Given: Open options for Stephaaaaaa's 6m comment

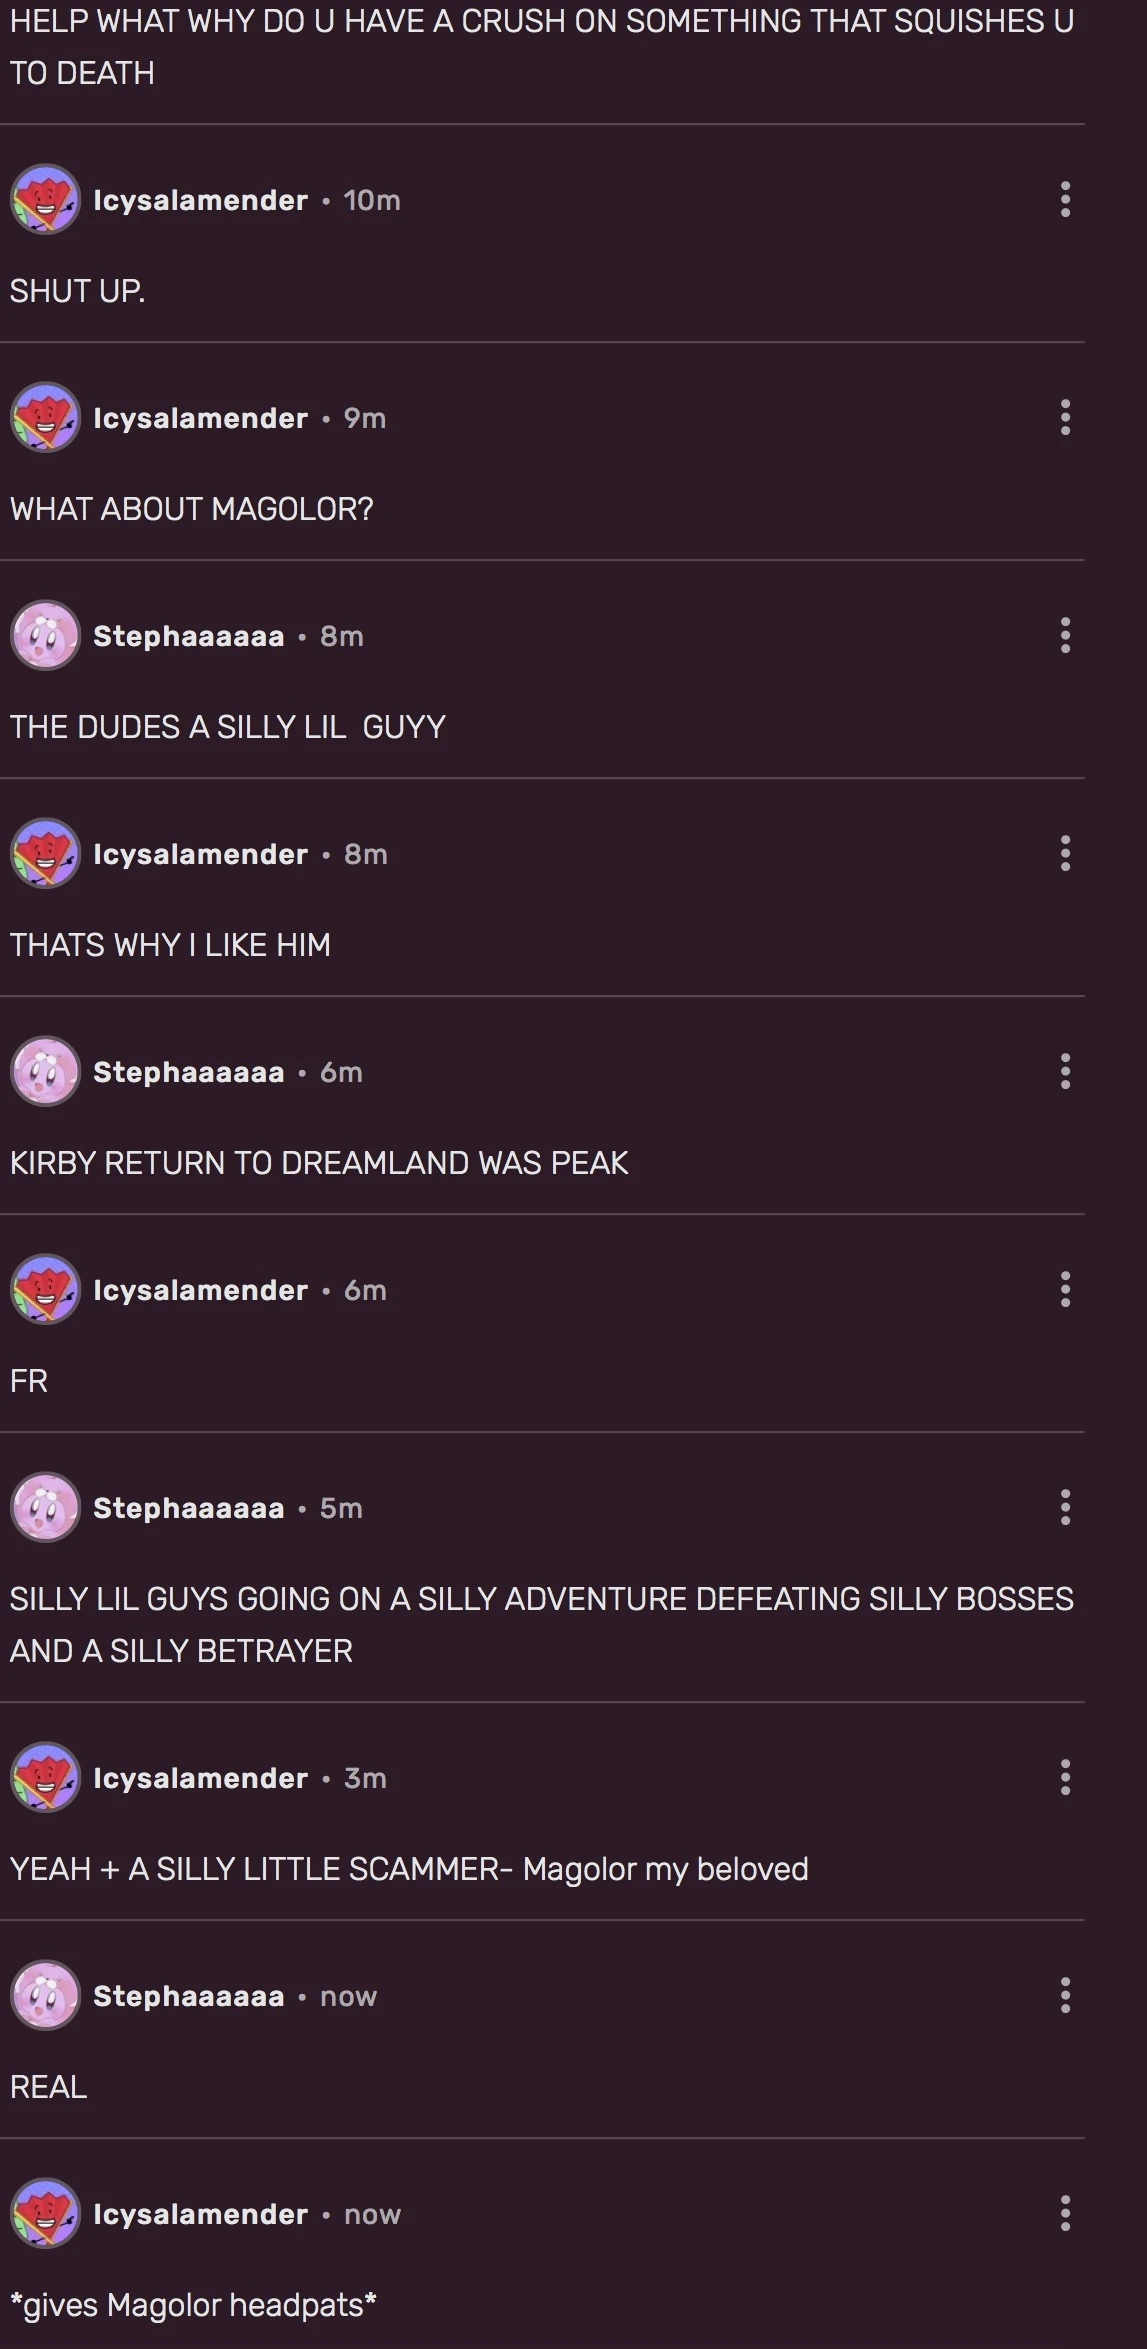Looking at the screenshot, I should click(1065, 1071).
